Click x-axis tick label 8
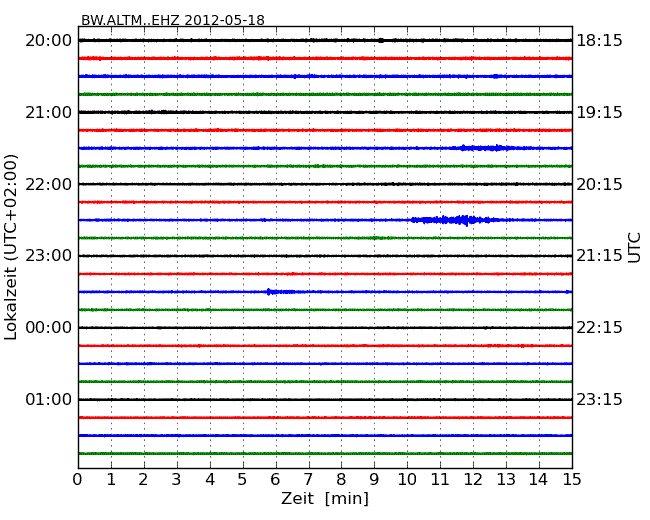The image size is (650, 520). pyautogui.click(x=341, y=479)
